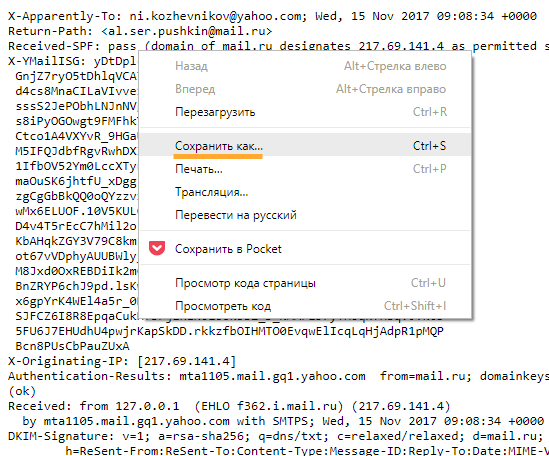This screenshot has height=456, width=549.
Task: Select Сохранить в Pocket entry
Action: 305,249
